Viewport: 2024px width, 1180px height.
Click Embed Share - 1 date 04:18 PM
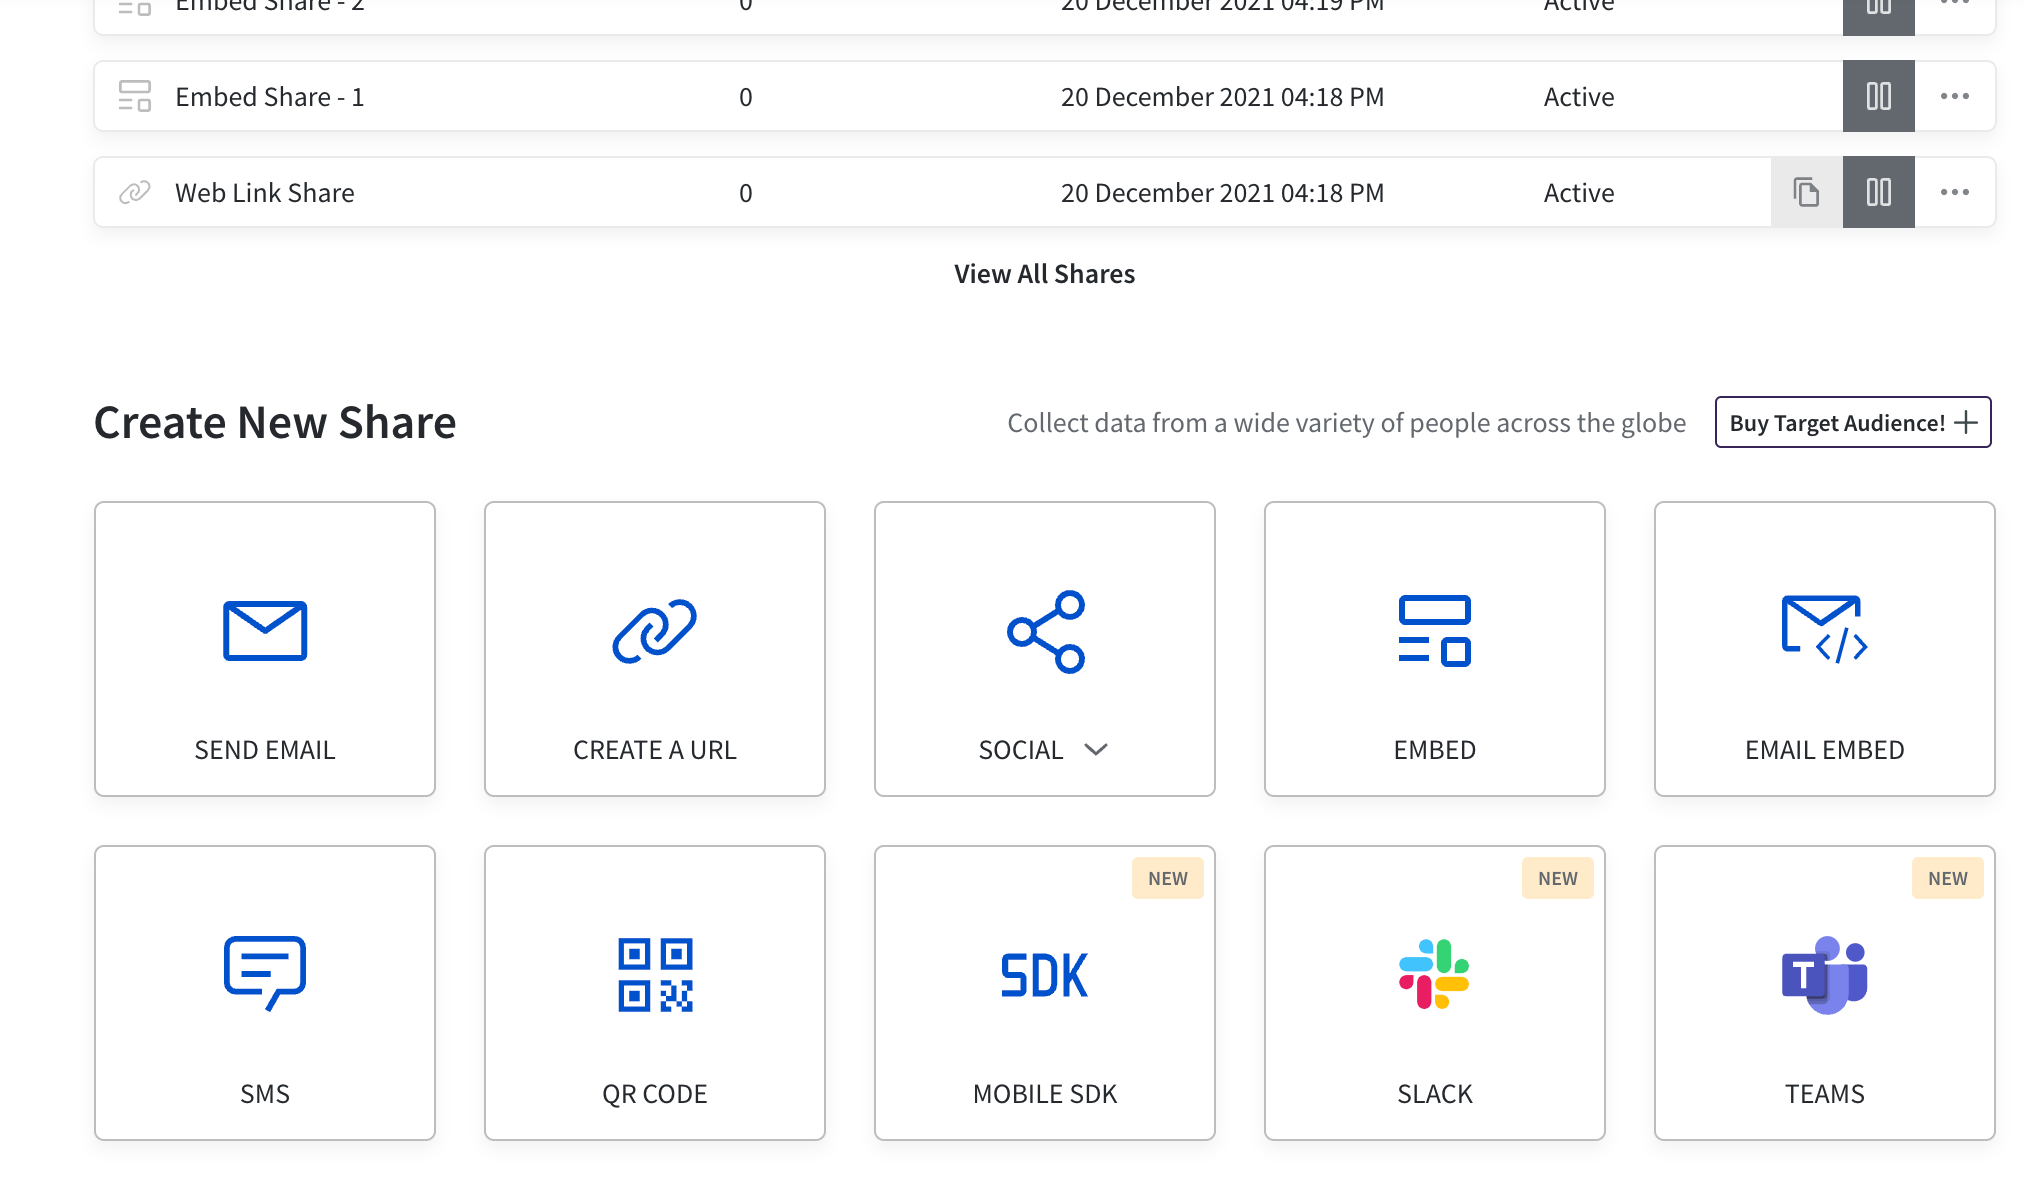tap(1222, 97)
